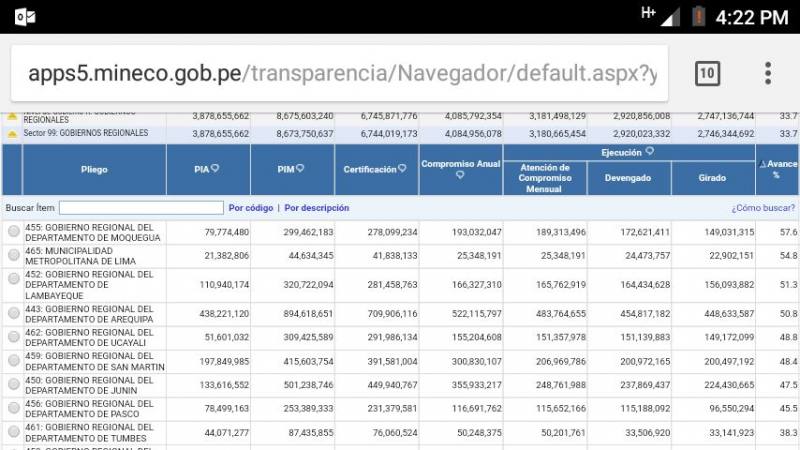Click the info bubble beside Certificación header

click(x=402, y=168)
